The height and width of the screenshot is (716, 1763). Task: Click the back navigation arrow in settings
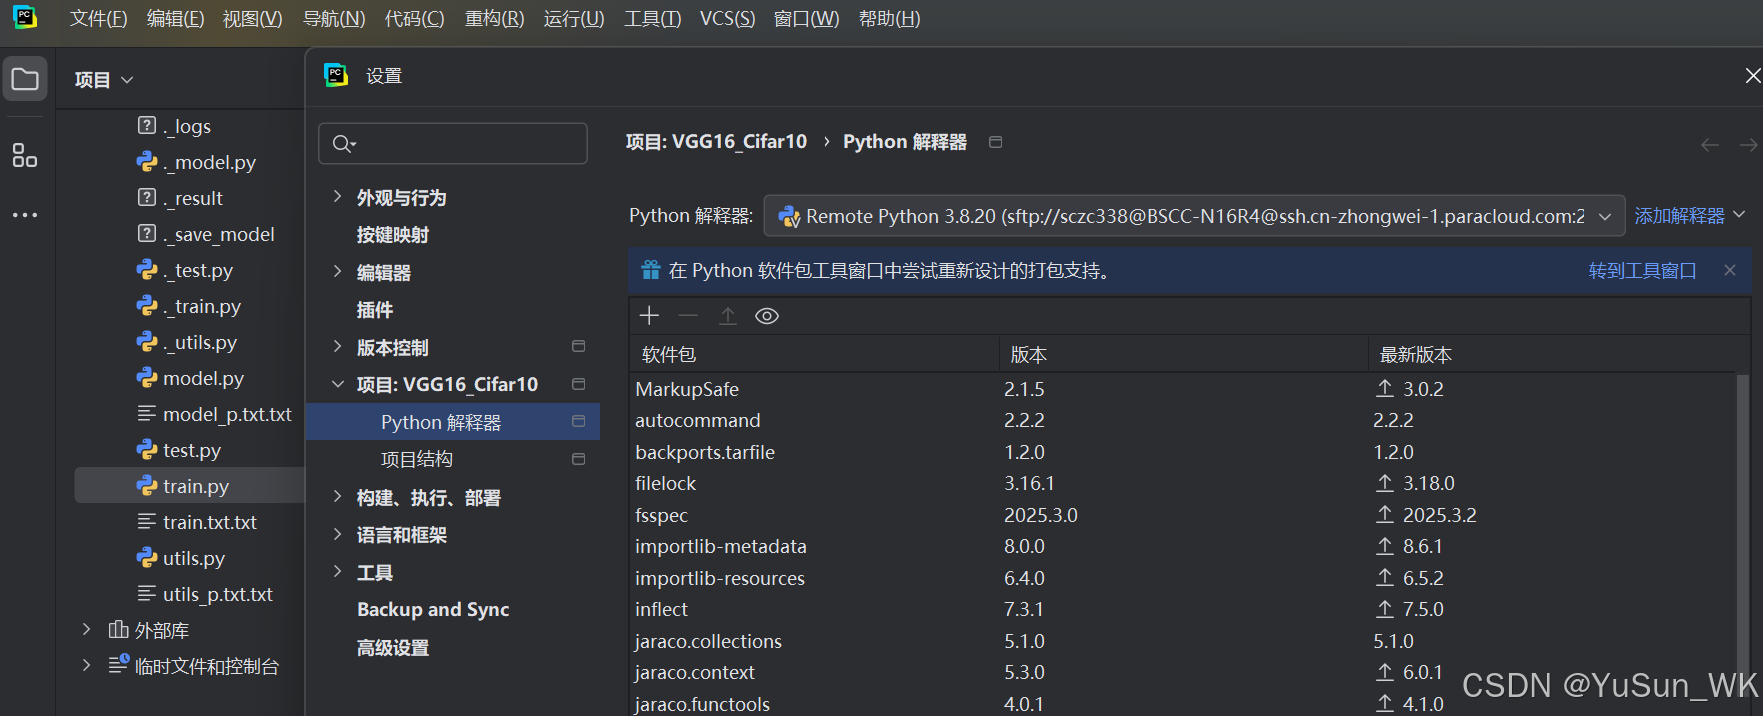1710,145
